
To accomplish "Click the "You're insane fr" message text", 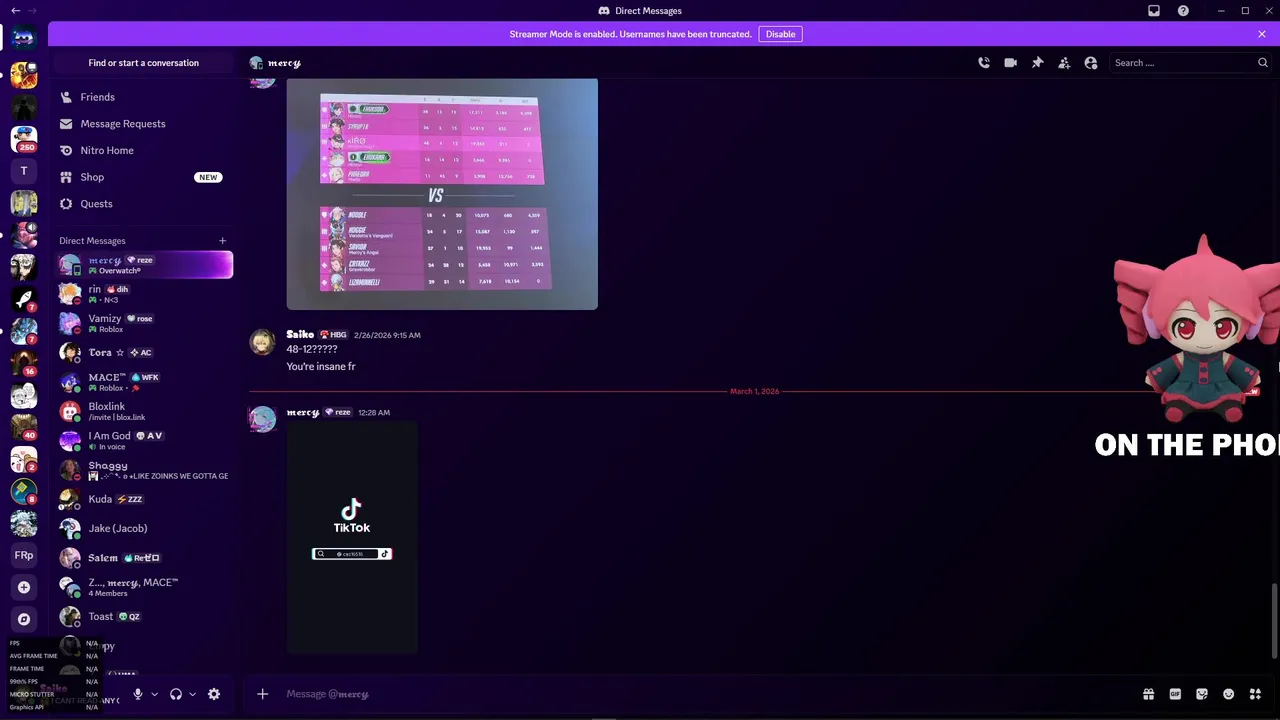I will pos(321,367).
